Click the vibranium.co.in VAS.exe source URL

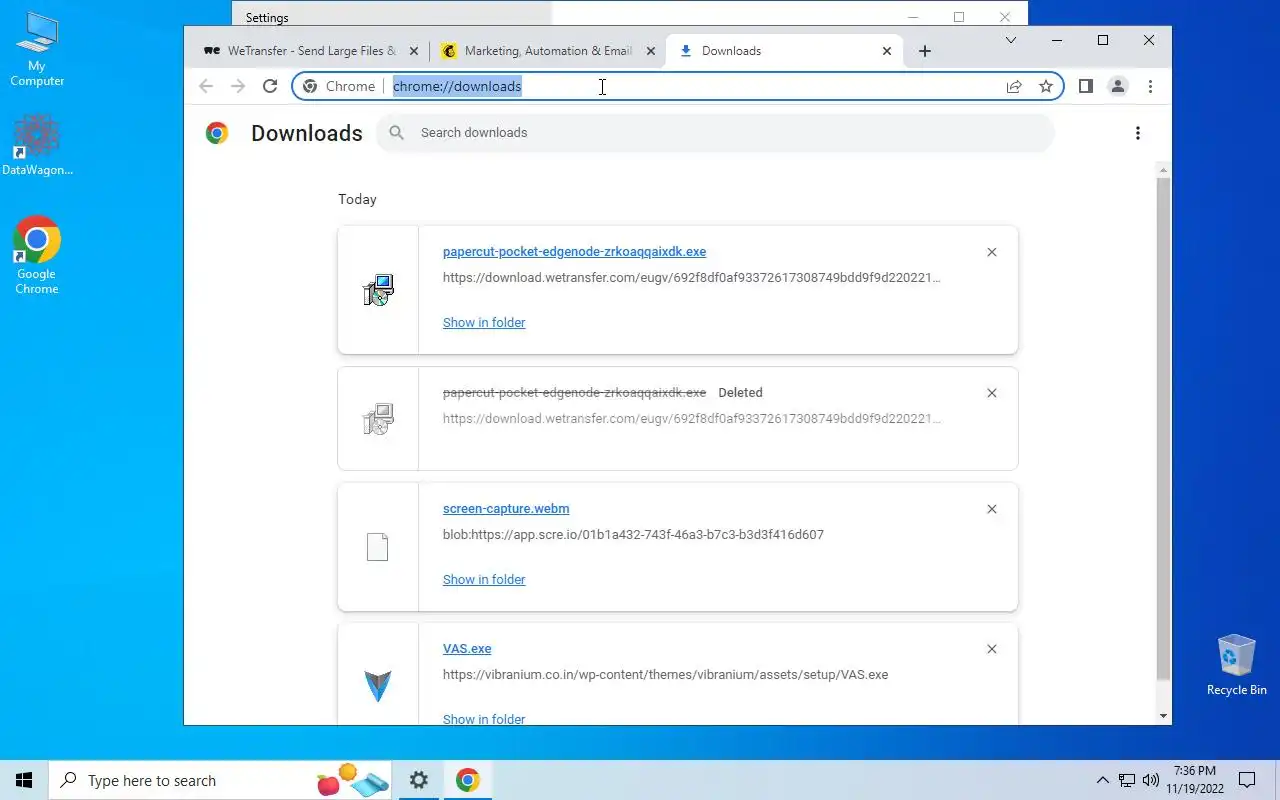665,675
